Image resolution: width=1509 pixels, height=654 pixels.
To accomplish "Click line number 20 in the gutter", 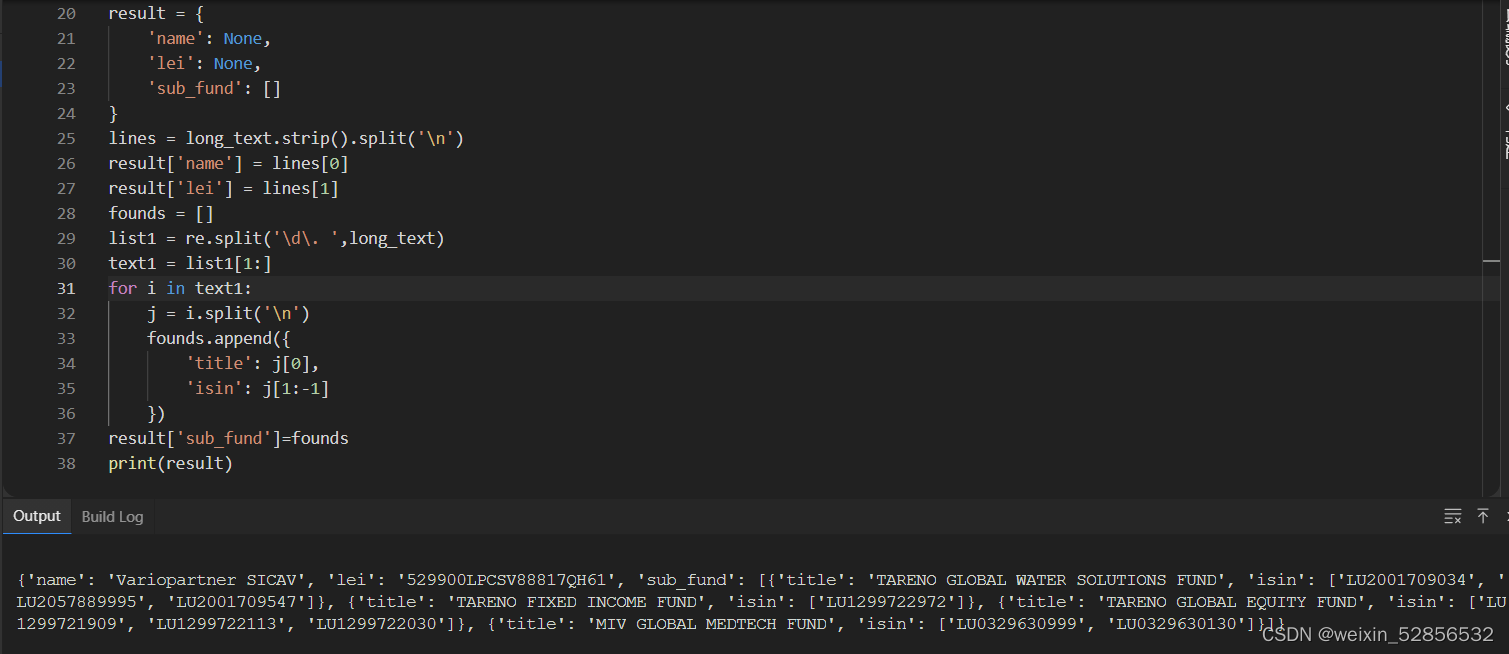I will click(x=66, y=13).
